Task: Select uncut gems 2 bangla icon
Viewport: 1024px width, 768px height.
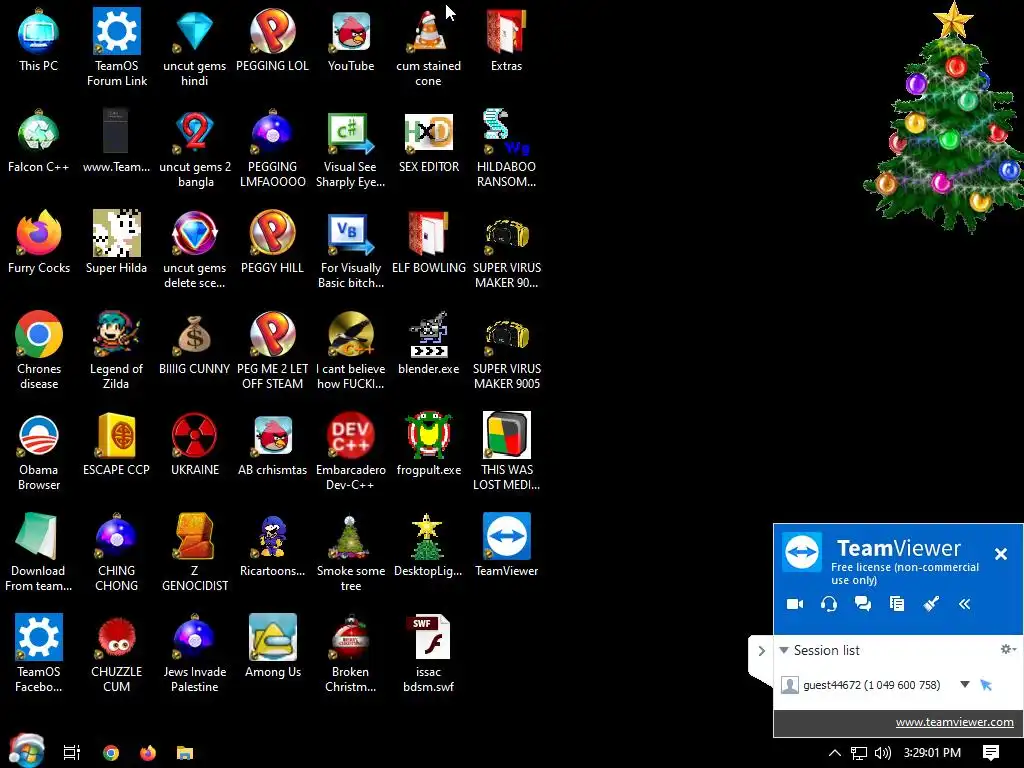Action: pos(195,148)
